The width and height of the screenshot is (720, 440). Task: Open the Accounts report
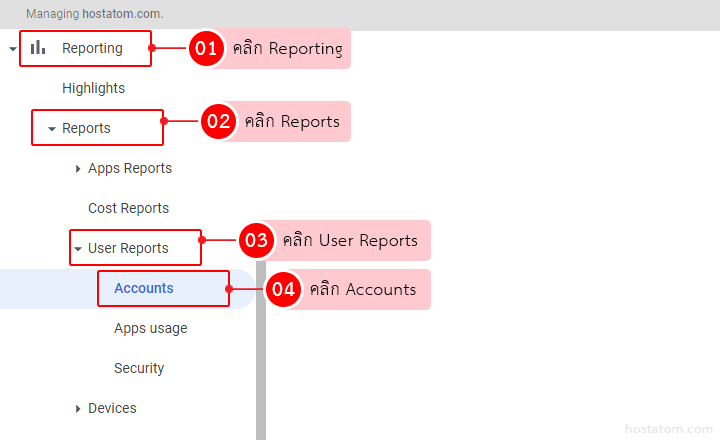coord(144,288)
